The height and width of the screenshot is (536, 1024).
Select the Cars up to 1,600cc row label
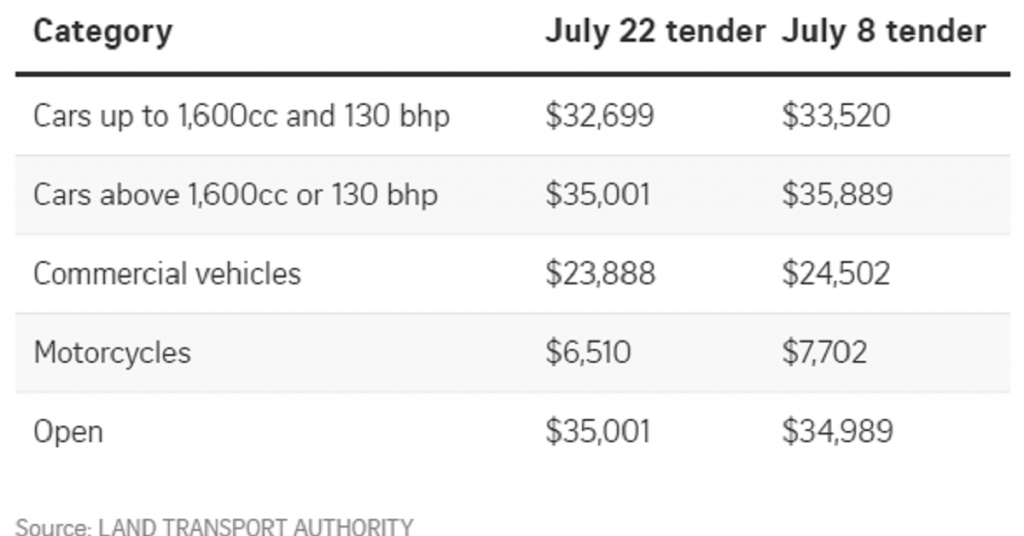pos(242,116)
